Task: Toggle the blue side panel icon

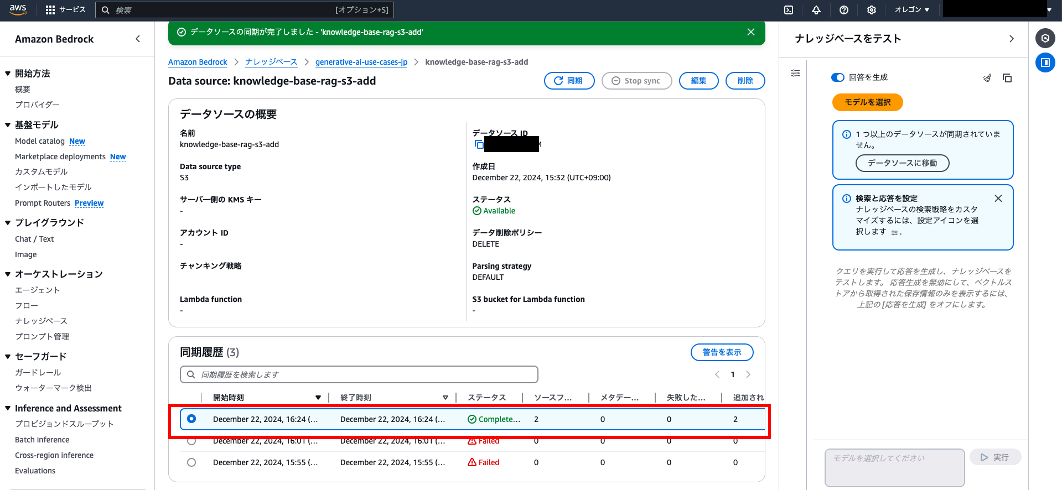Action: (1045, 62)
